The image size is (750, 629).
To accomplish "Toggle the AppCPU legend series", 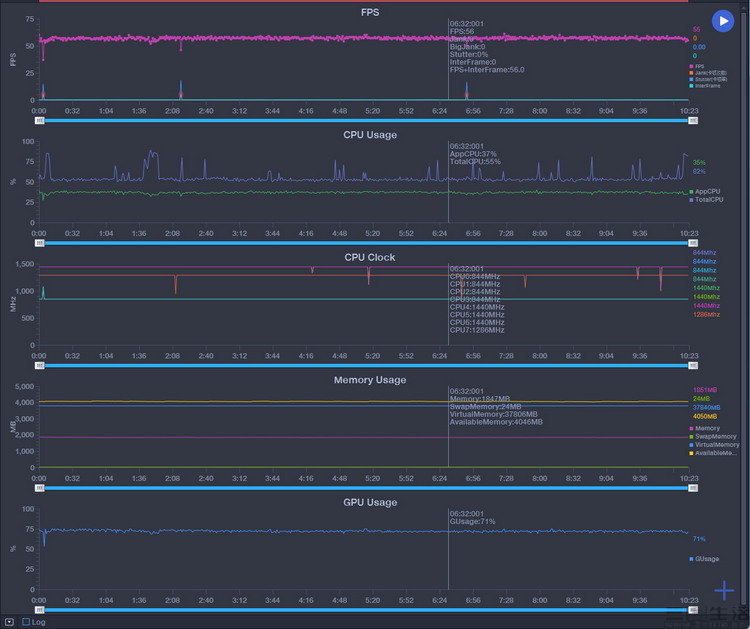I will tap(705, 191).
